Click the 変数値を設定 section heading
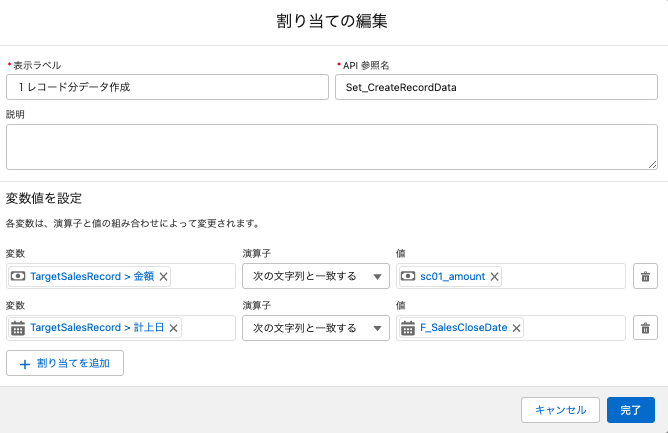Screen dimensions: 668x433 point(44,198)
